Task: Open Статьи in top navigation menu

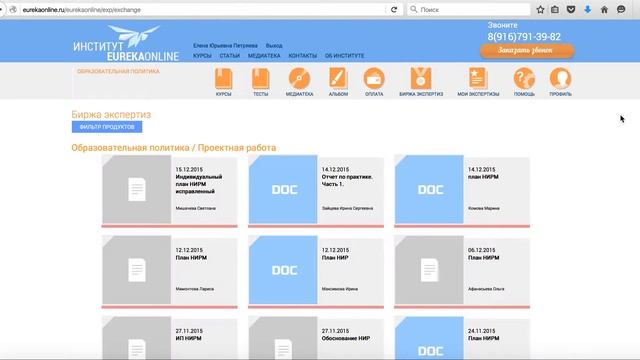Action: (230, 56)
